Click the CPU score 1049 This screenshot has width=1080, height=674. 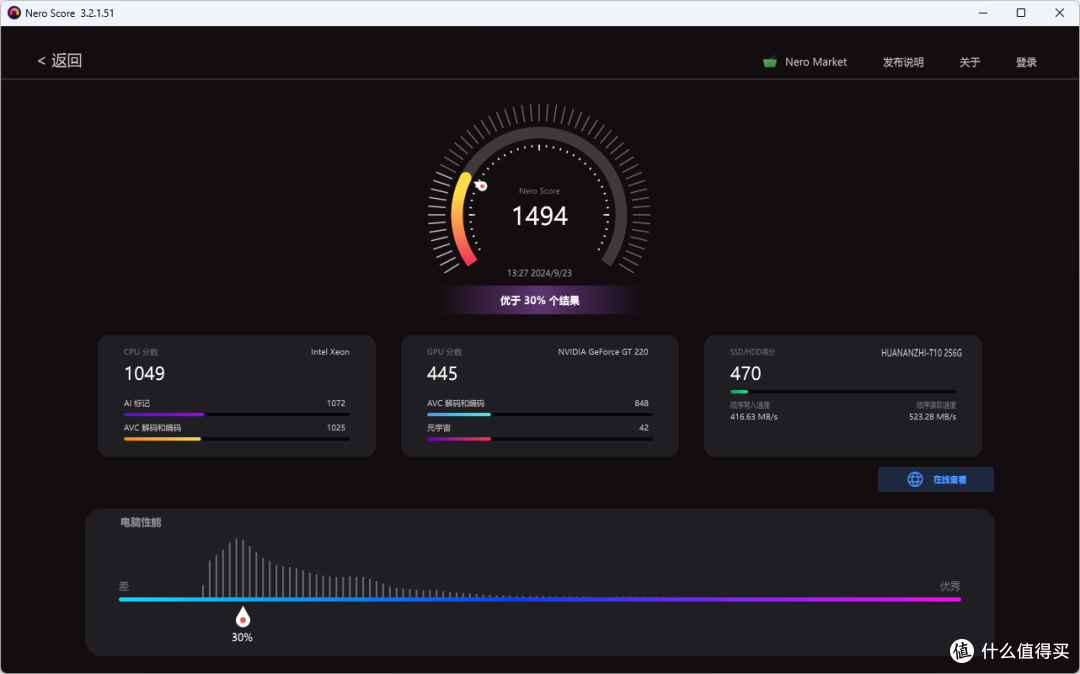[x=144, y=373]
